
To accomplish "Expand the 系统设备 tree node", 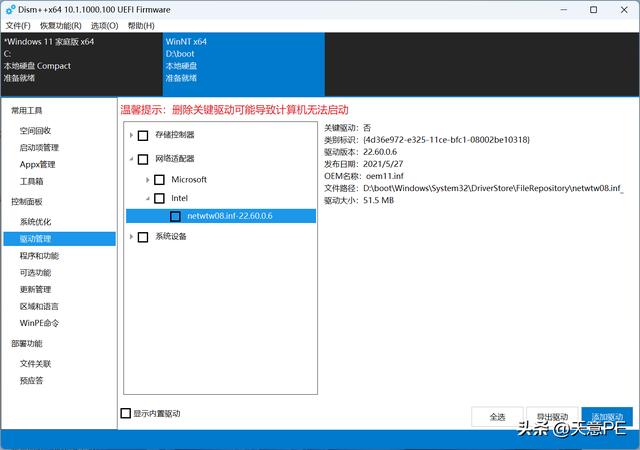I will [131, 236].
